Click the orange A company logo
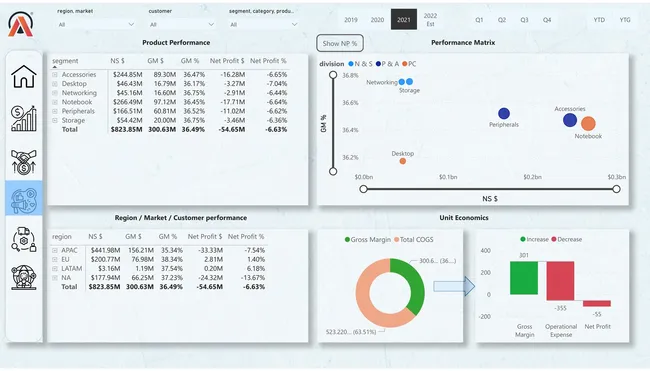650x371 pixels. coord(20,24)
